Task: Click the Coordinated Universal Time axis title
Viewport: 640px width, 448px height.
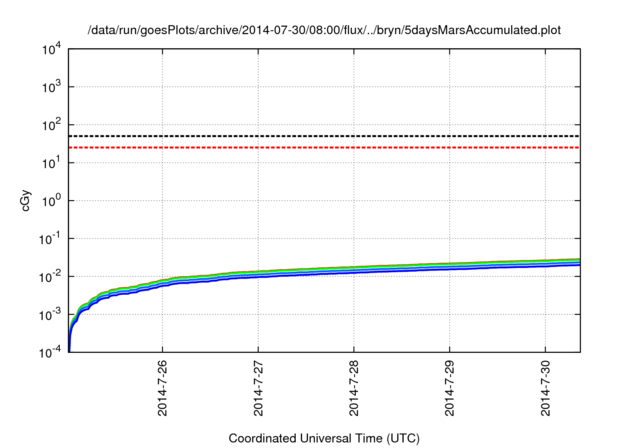Action: tap(324, 439)
